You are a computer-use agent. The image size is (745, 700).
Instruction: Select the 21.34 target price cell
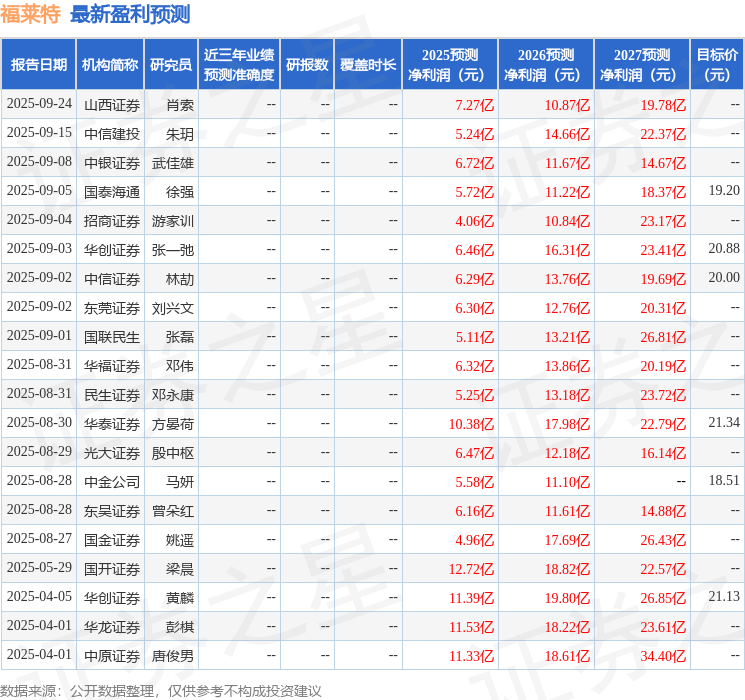(724, 423)
